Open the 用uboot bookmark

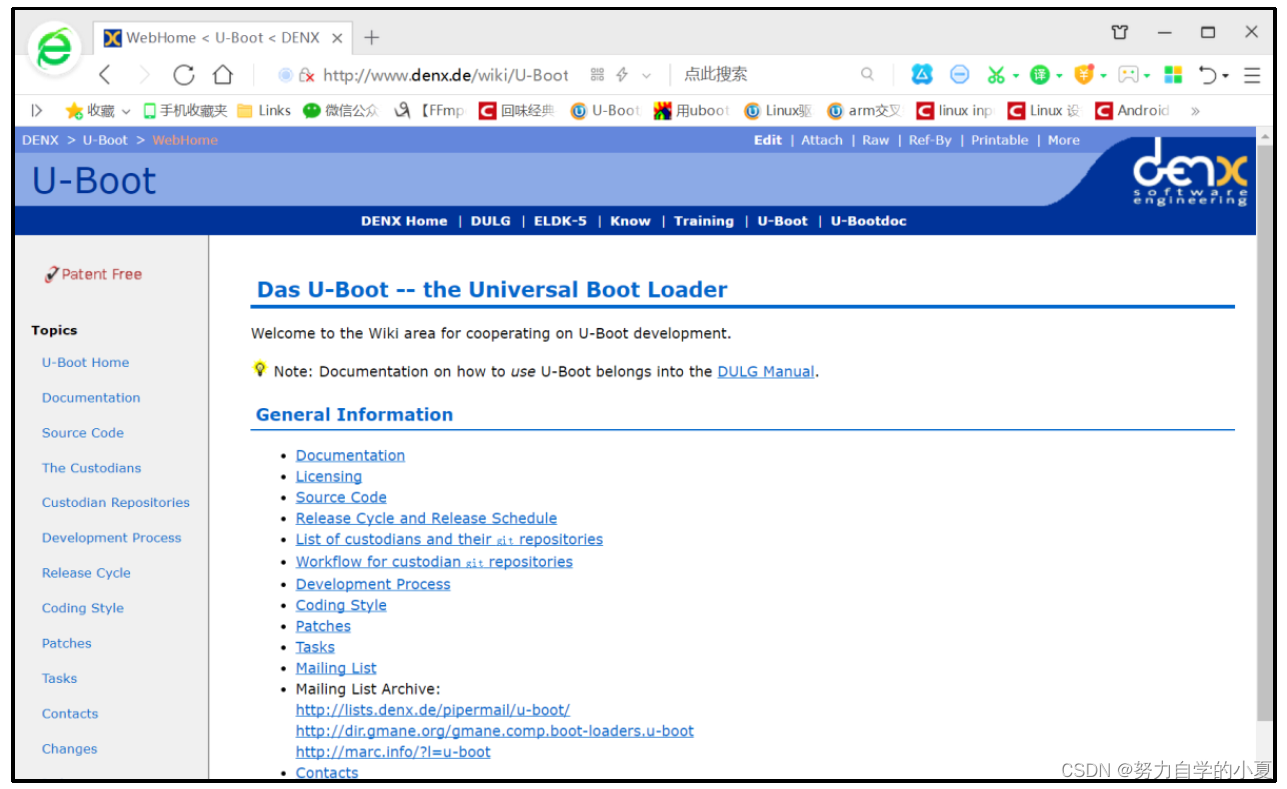(x=692, y=111)
